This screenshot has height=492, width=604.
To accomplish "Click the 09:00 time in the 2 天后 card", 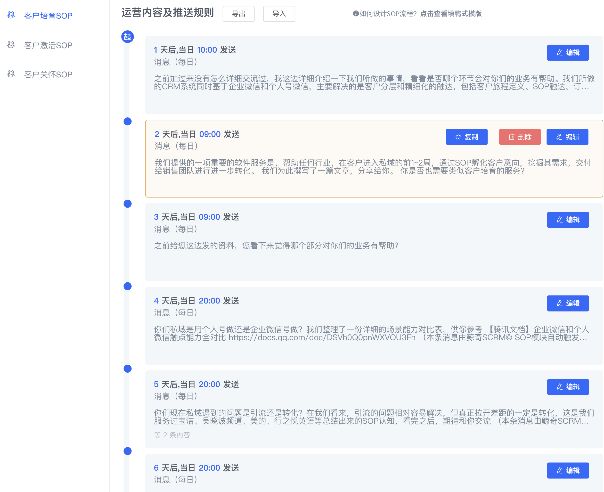I will pos(210,134).
